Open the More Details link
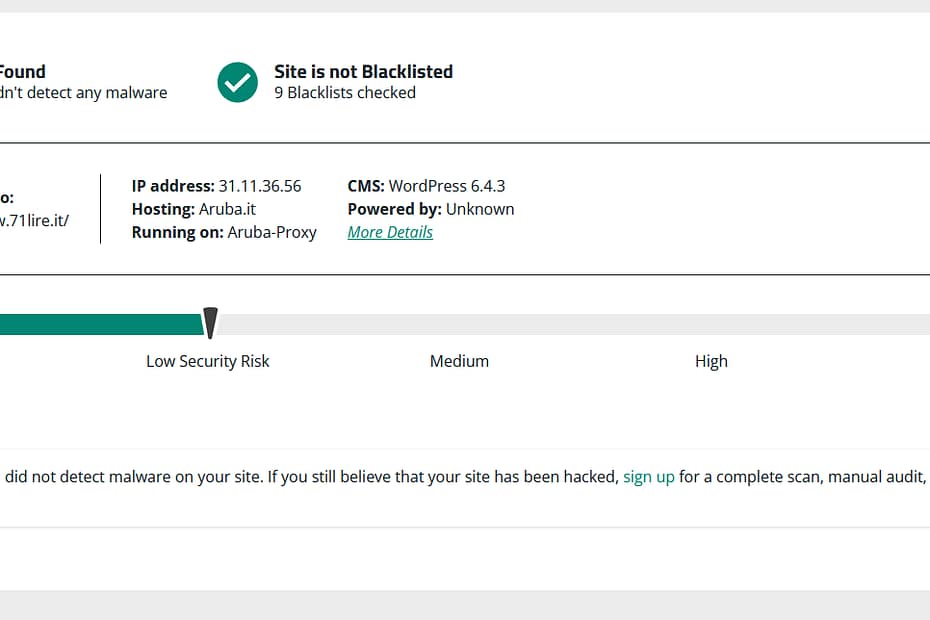 tap(390, 232)
